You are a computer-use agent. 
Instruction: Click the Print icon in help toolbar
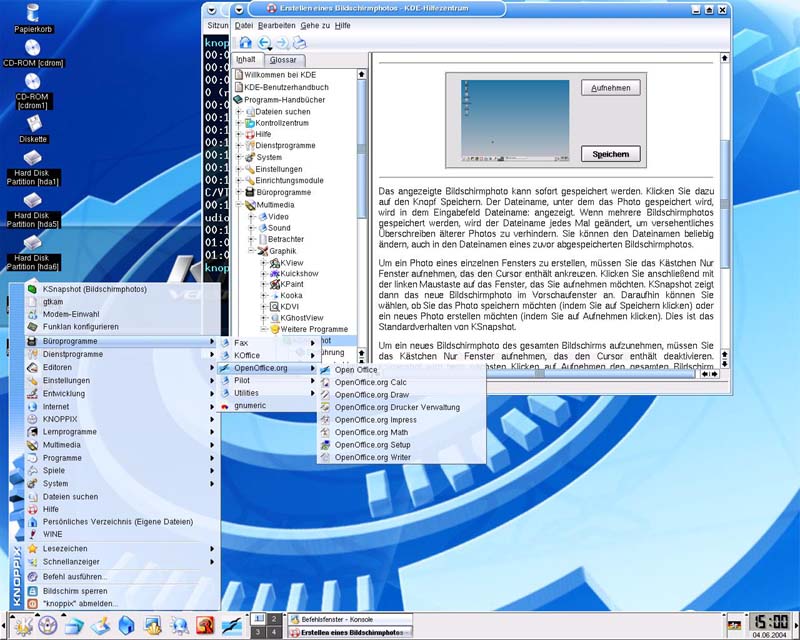[300, 43]
